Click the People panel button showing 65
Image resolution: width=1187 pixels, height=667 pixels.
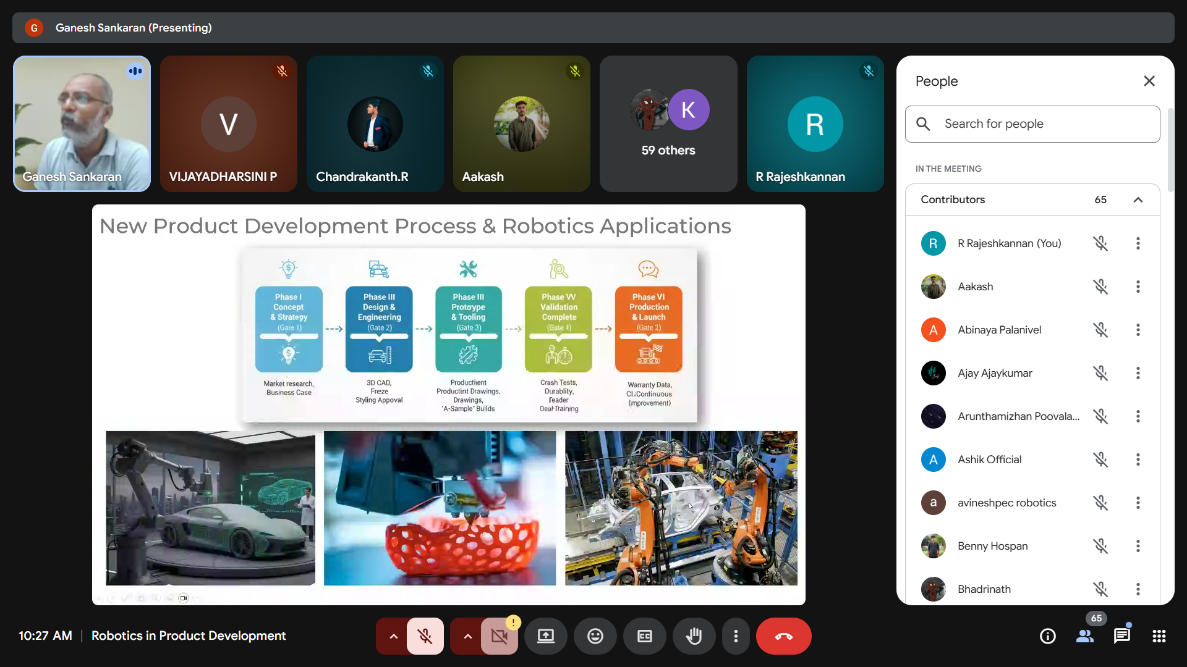(1085, 636)
